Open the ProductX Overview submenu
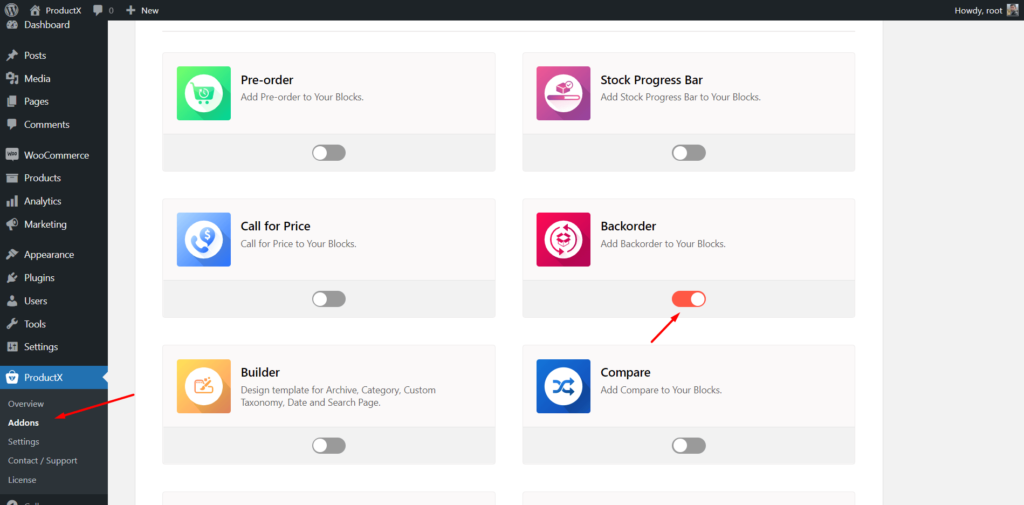1024x505 pixels. [26, 404]
